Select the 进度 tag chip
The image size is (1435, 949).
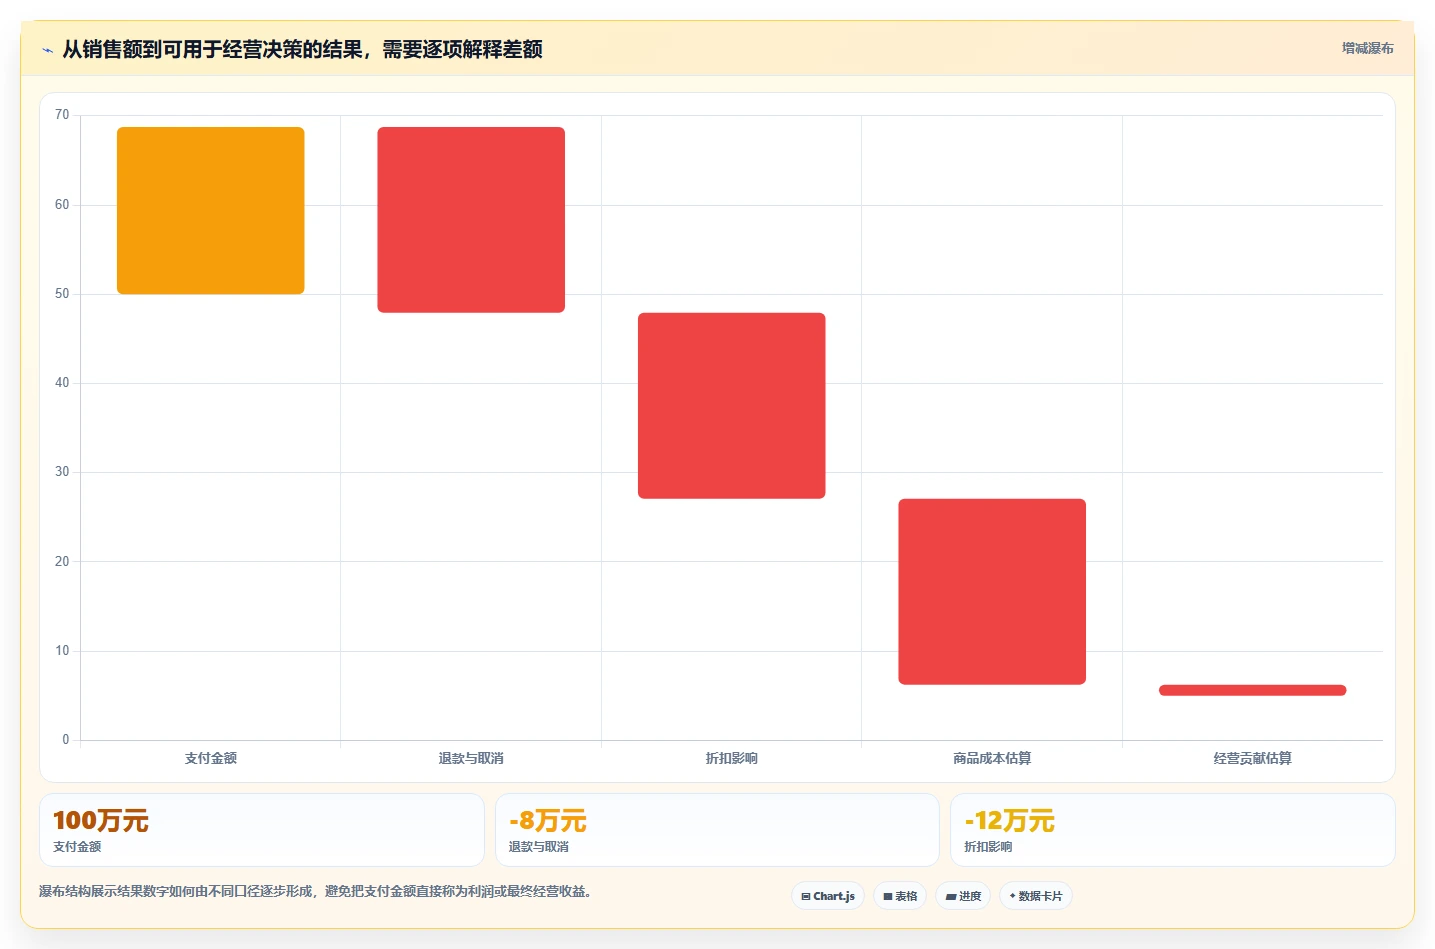click(963, 896)
